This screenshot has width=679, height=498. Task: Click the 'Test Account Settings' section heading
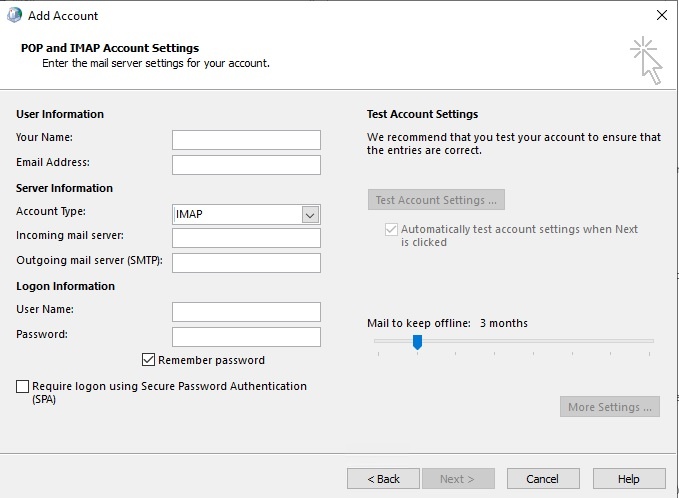pos(422,114)
